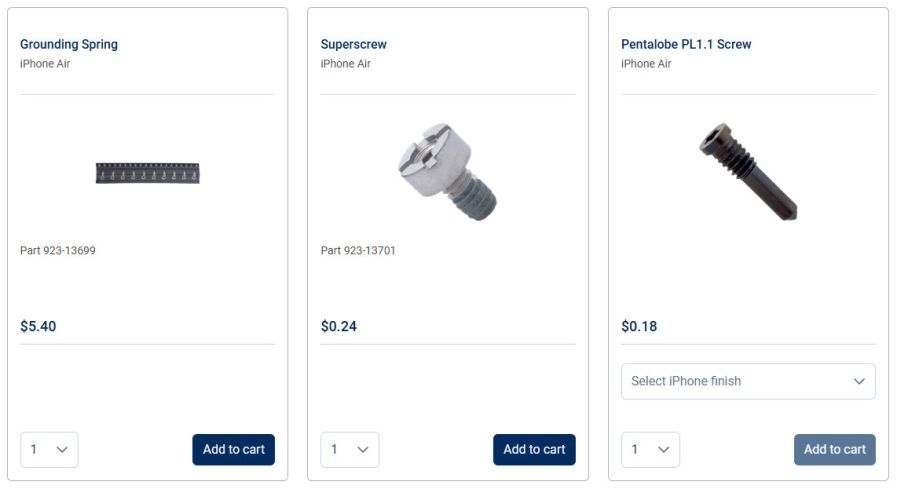Screen dimensions: 897x489
Task: Click iPhone Air subtitle under Superscrew
Action: [x=346, y=64]
